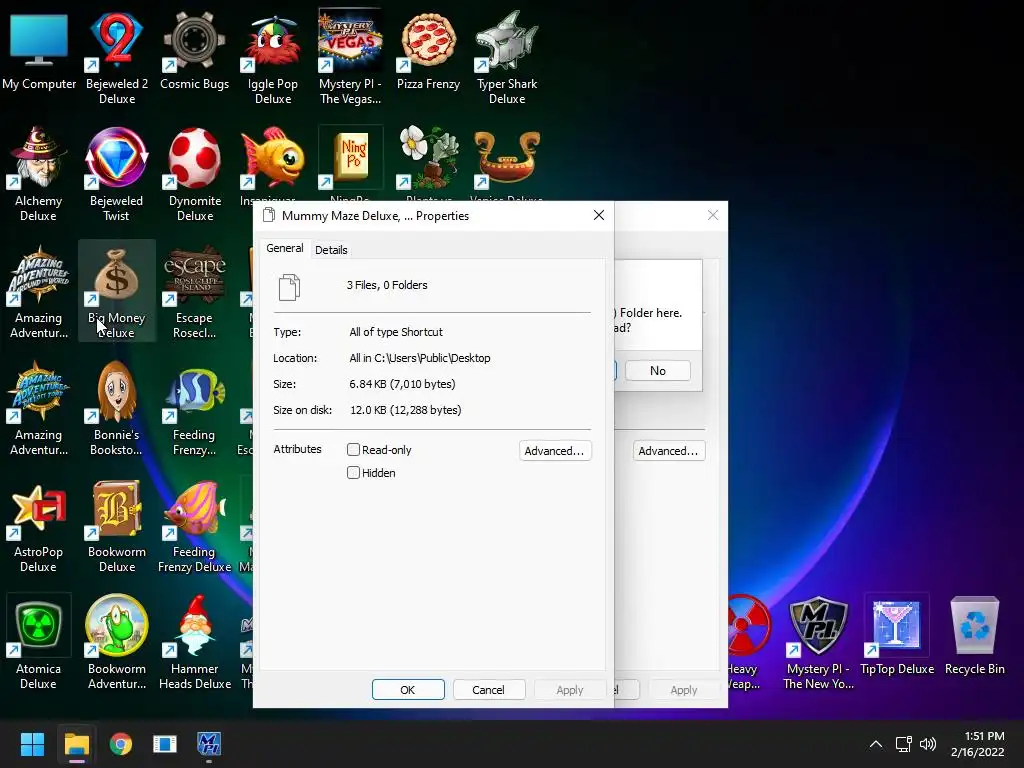Click No in the folder prompt dialog
Image resolution: width=1024 pixels, height=768 pixels.
coord(658,370)
